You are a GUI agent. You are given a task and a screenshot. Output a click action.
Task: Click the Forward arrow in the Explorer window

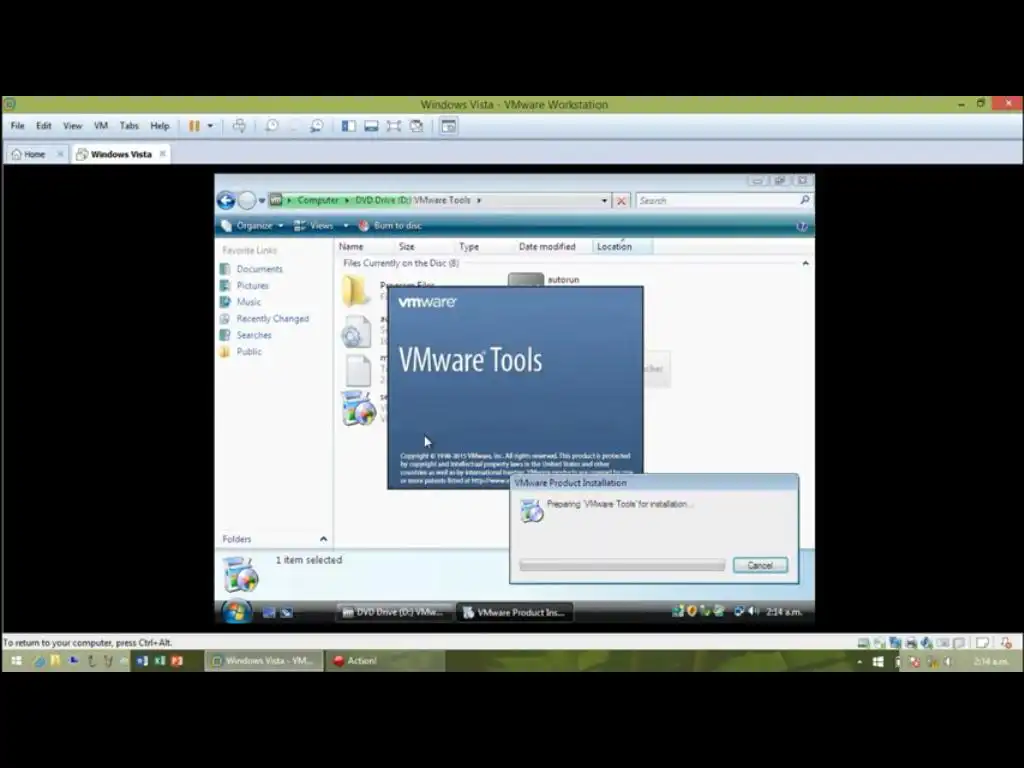click(x=247, y=200)
